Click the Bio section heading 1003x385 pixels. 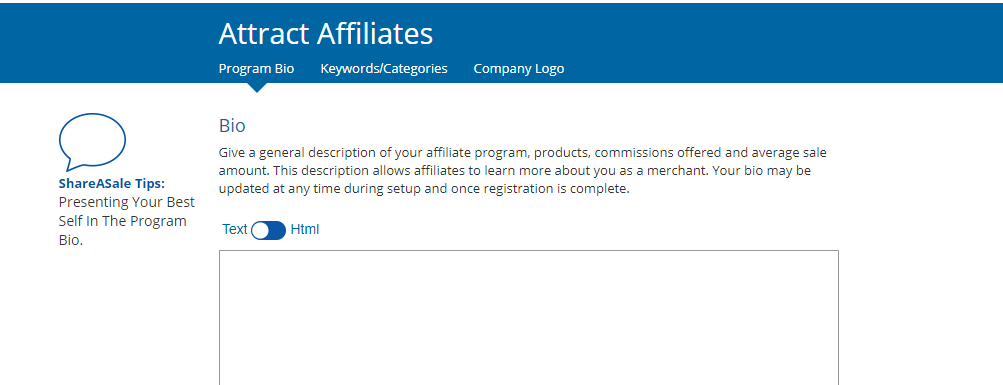[232, 125]
